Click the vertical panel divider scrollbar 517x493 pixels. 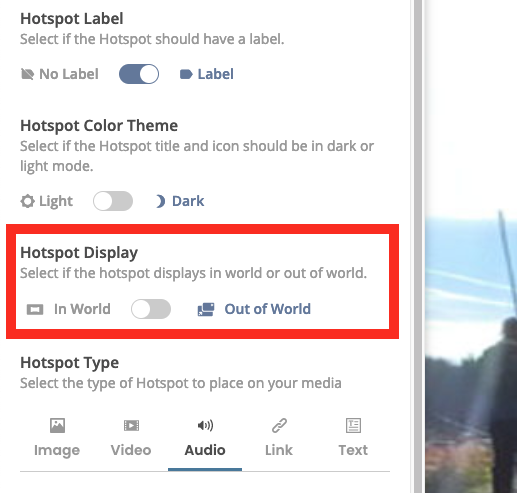(418, 246)
